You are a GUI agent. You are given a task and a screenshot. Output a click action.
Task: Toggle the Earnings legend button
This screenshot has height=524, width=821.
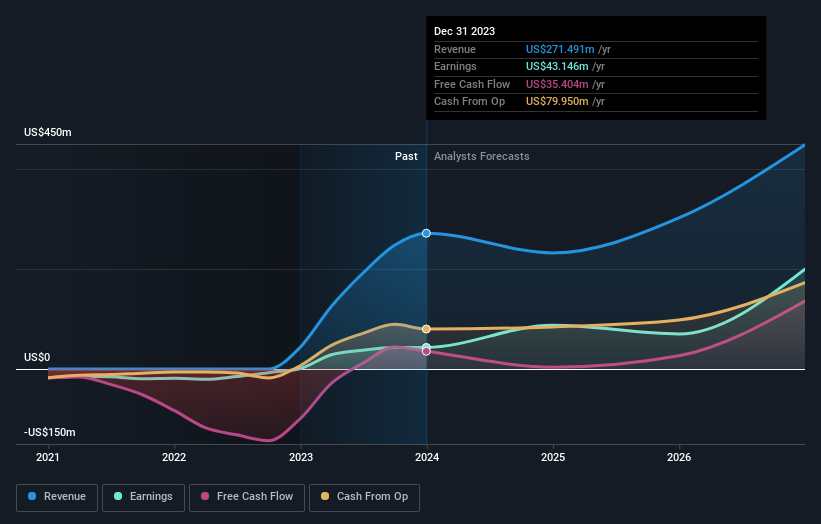tap(143, 497)
